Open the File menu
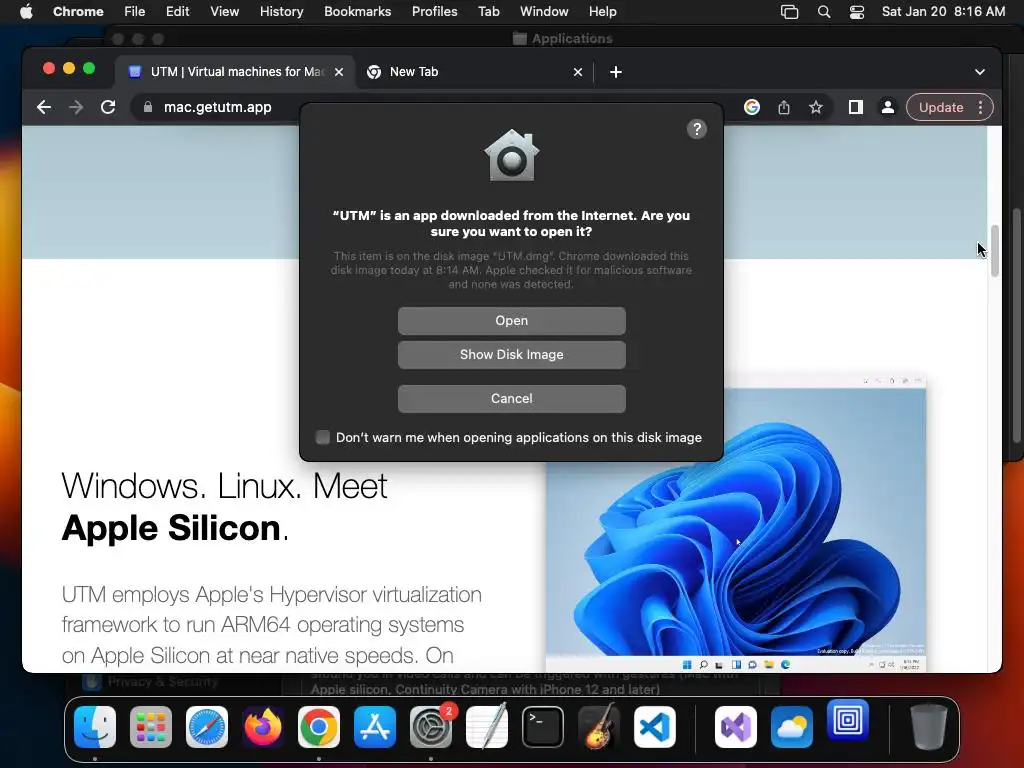Image resolution: width=1024 pixels, height=768 pixels. coord(135,11)
